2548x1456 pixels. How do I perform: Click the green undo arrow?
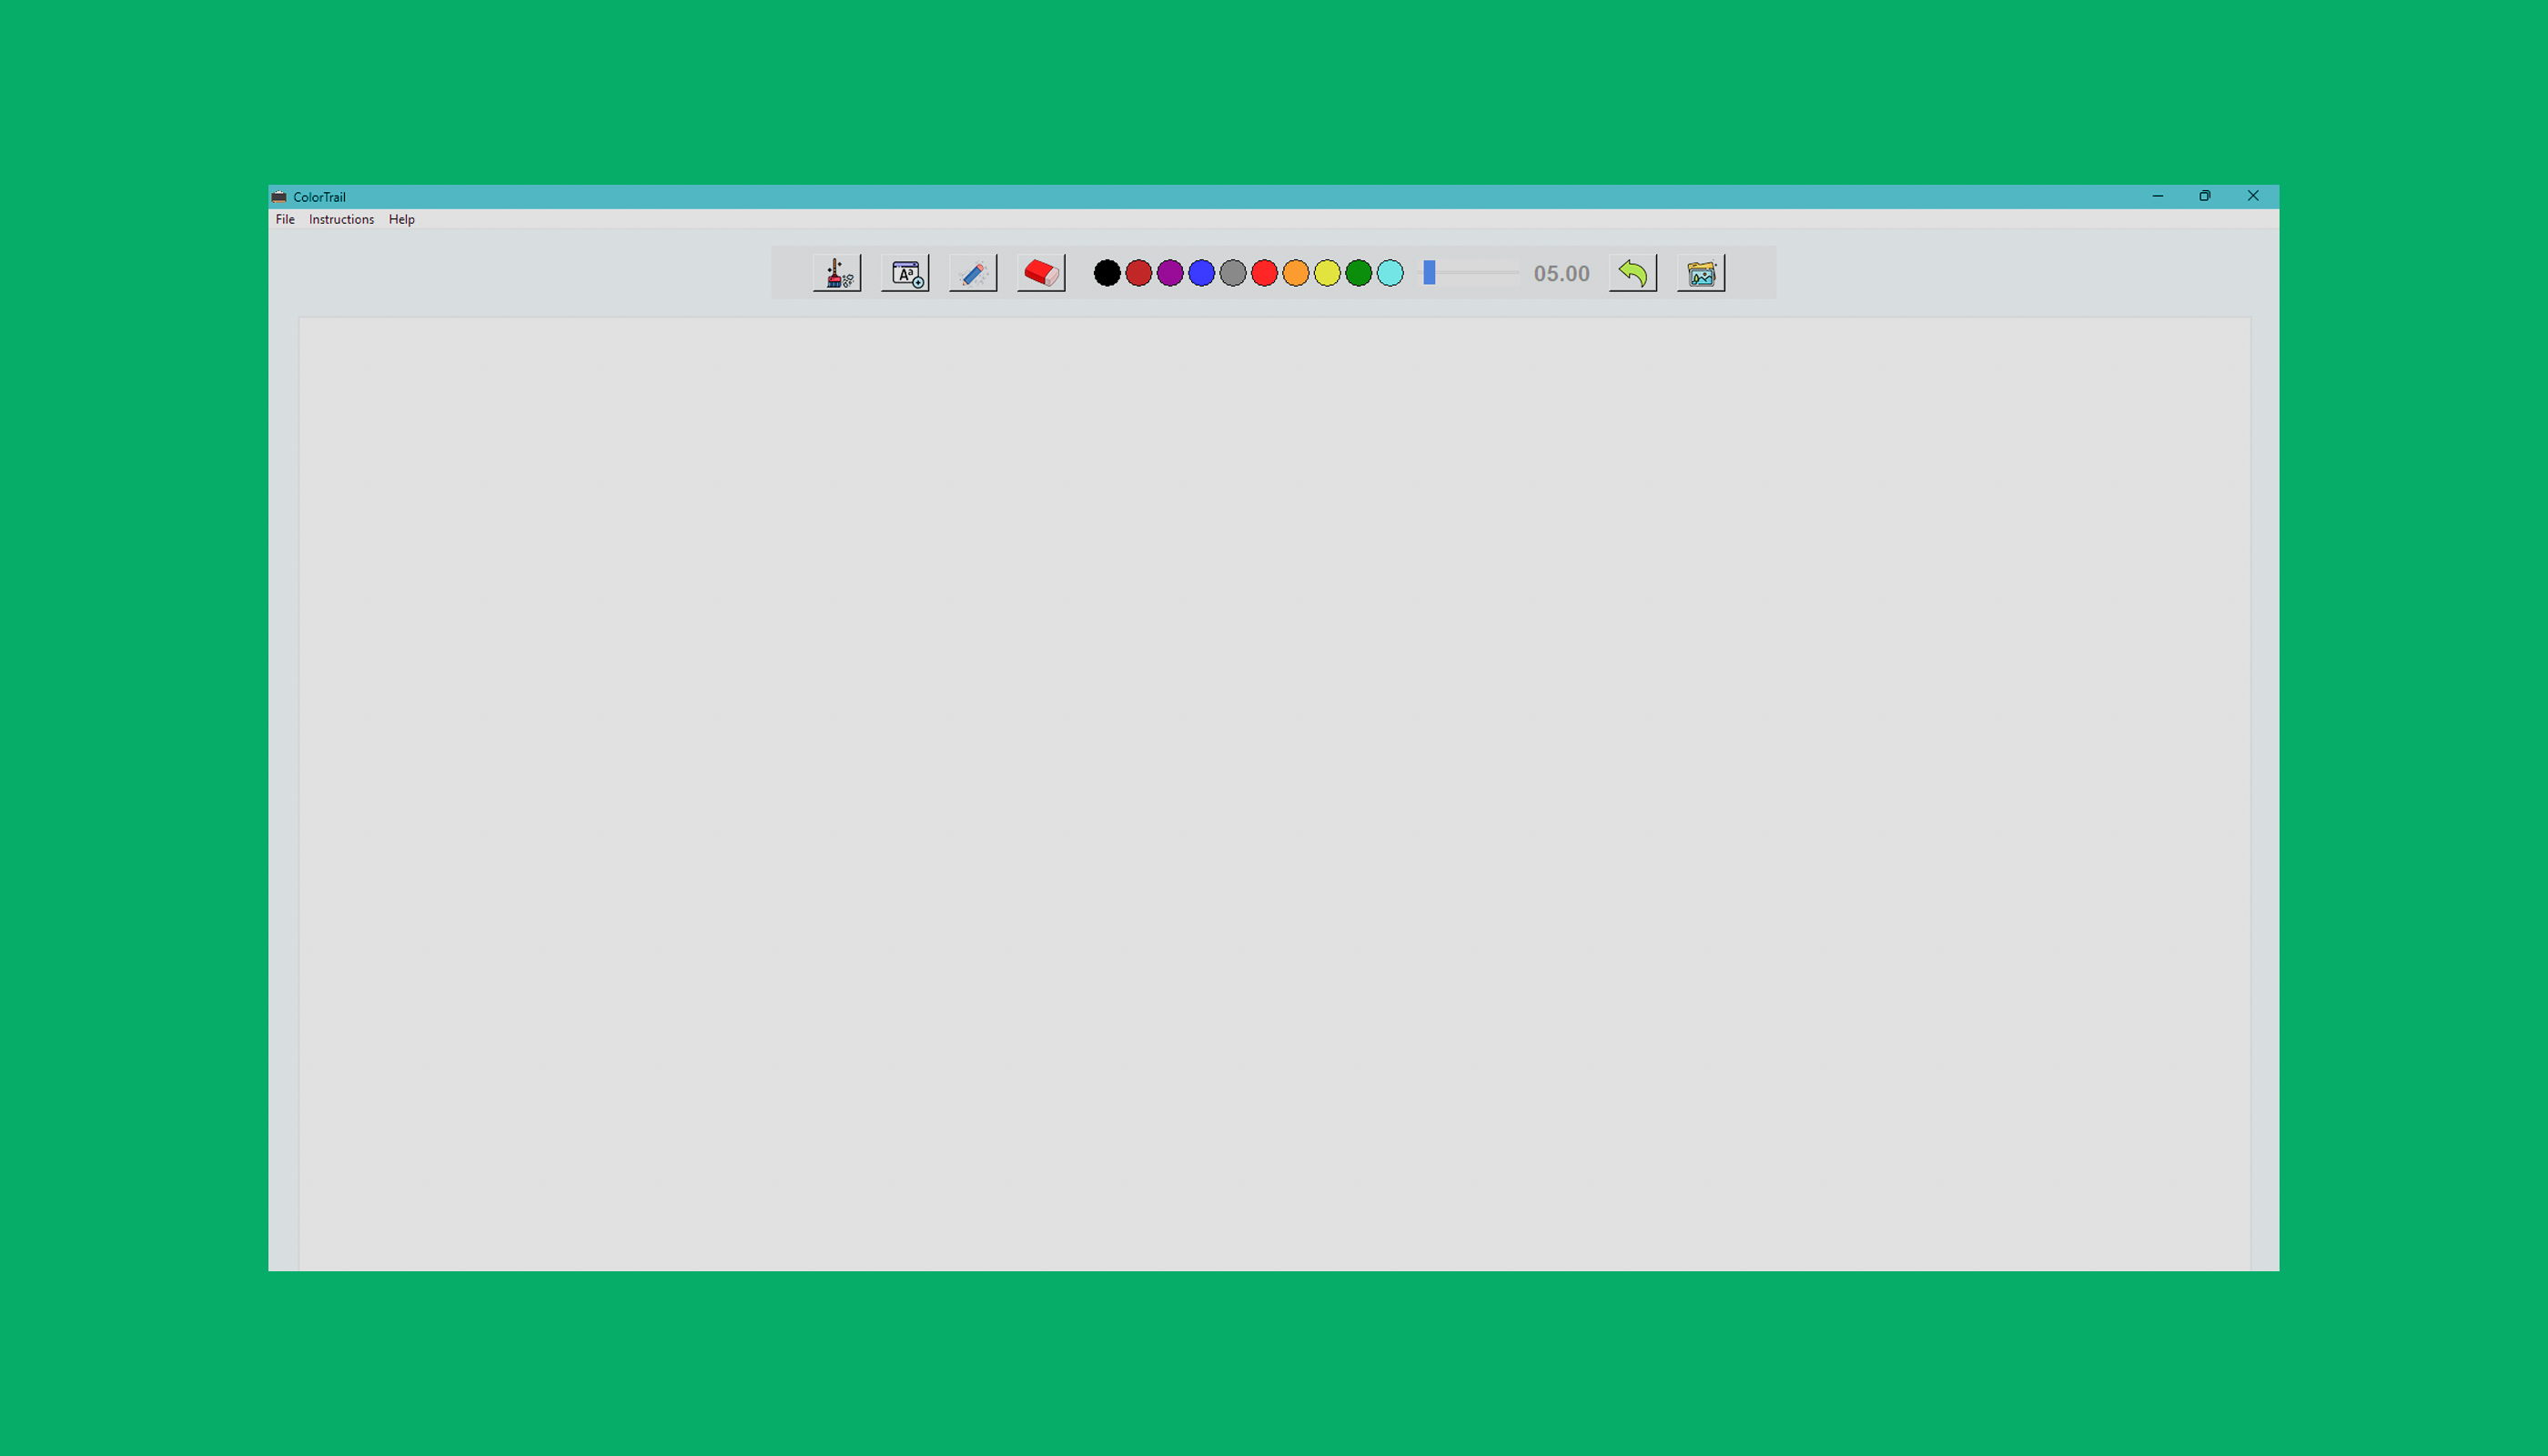pos(1633,273)
